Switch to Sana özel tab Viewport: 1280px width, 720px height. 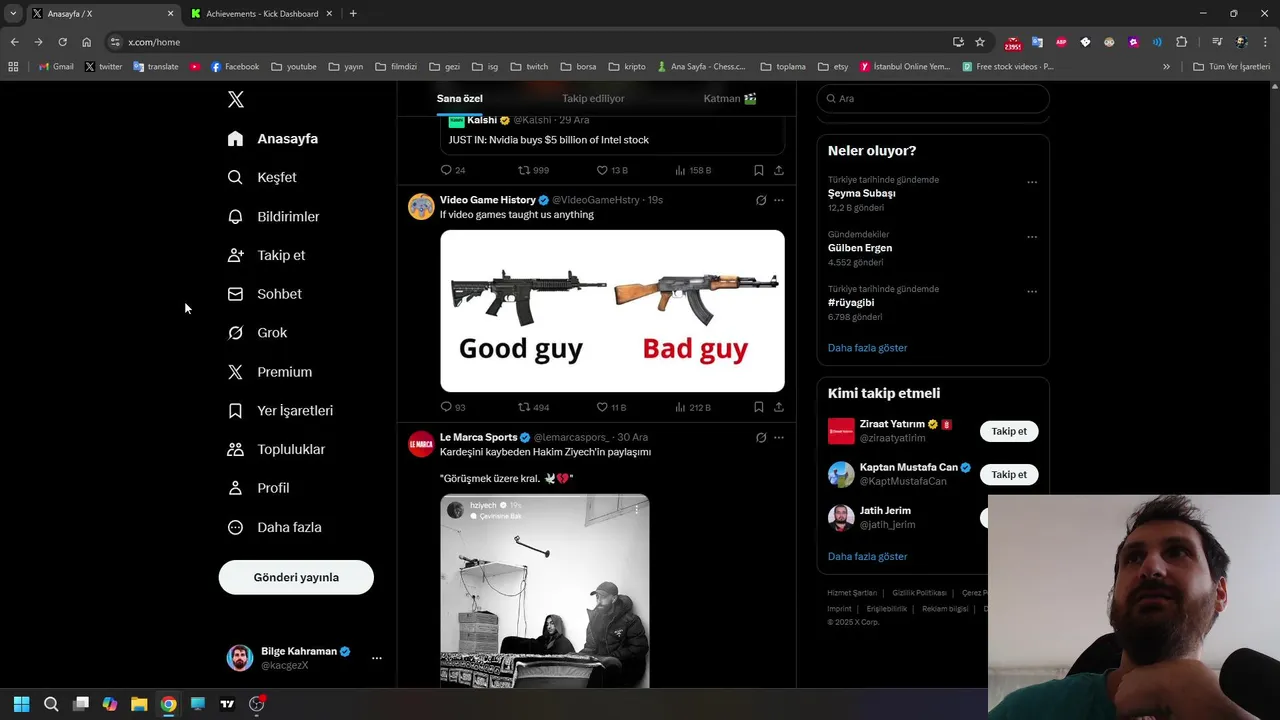(460, 98)
